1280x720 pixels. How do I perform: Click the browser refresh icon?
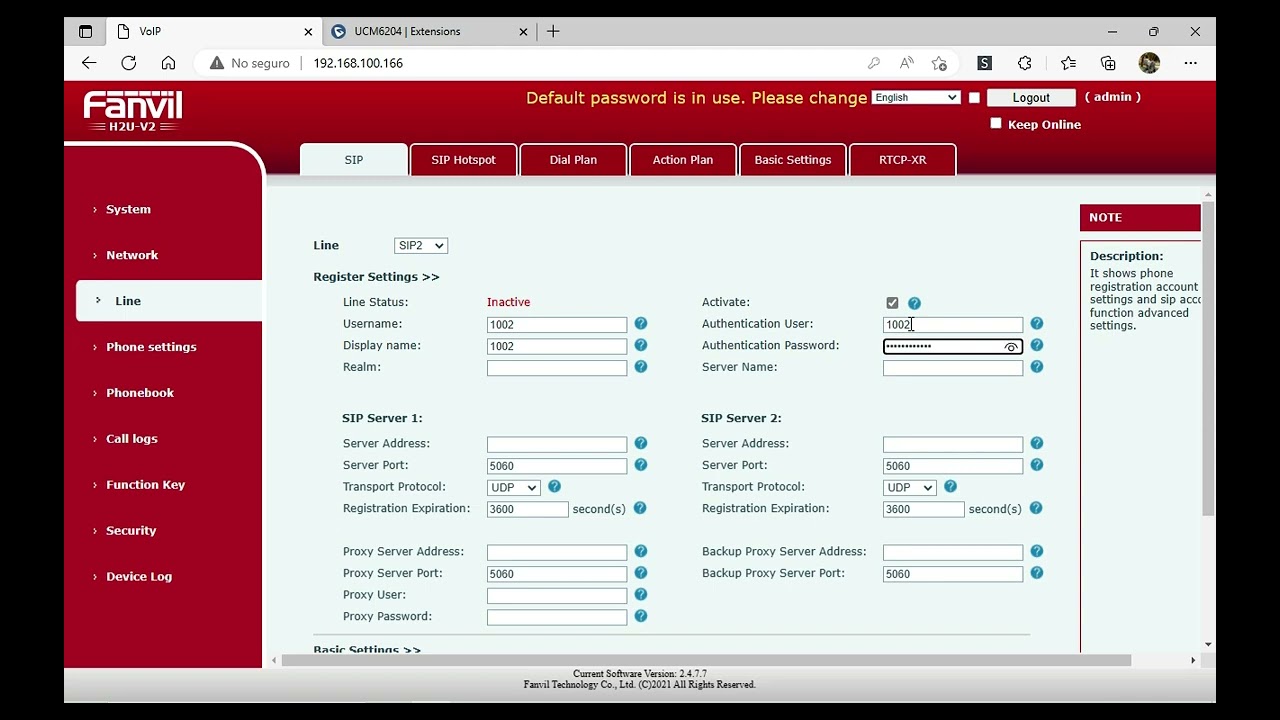coord(128,63)
